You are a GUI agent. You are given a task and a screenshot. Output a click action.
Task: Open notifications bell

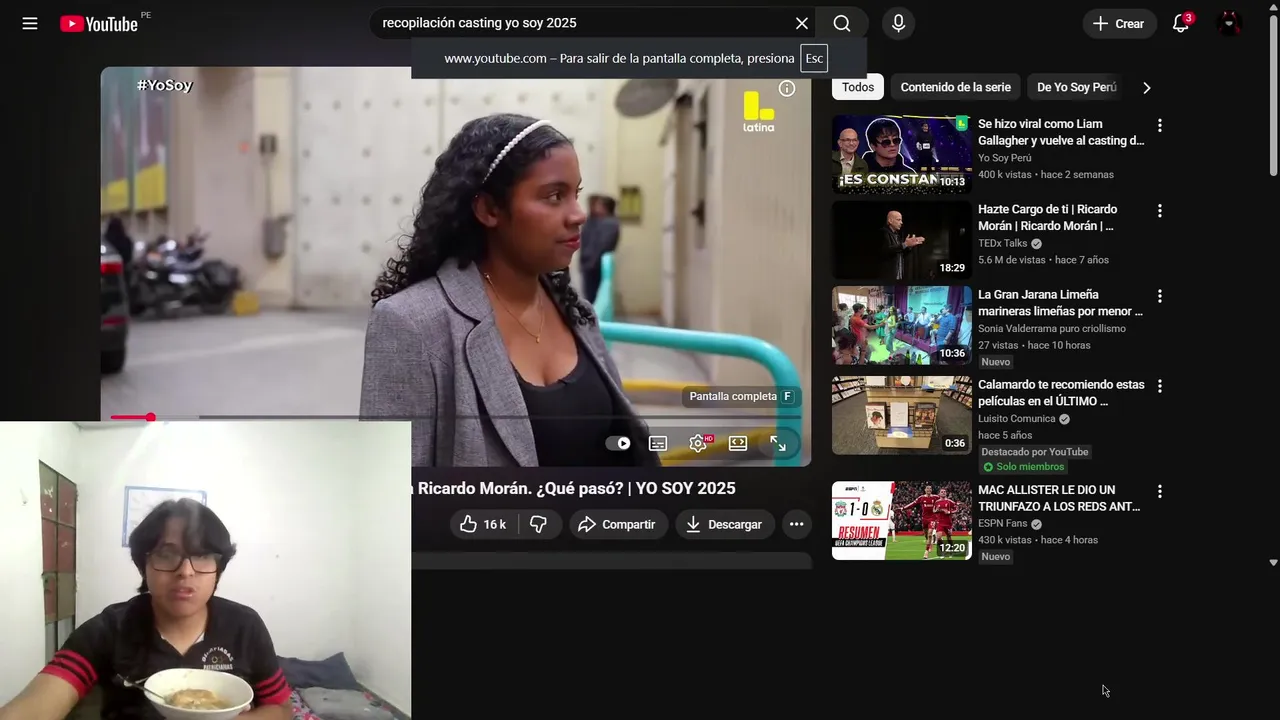(x=1181, y=23)
